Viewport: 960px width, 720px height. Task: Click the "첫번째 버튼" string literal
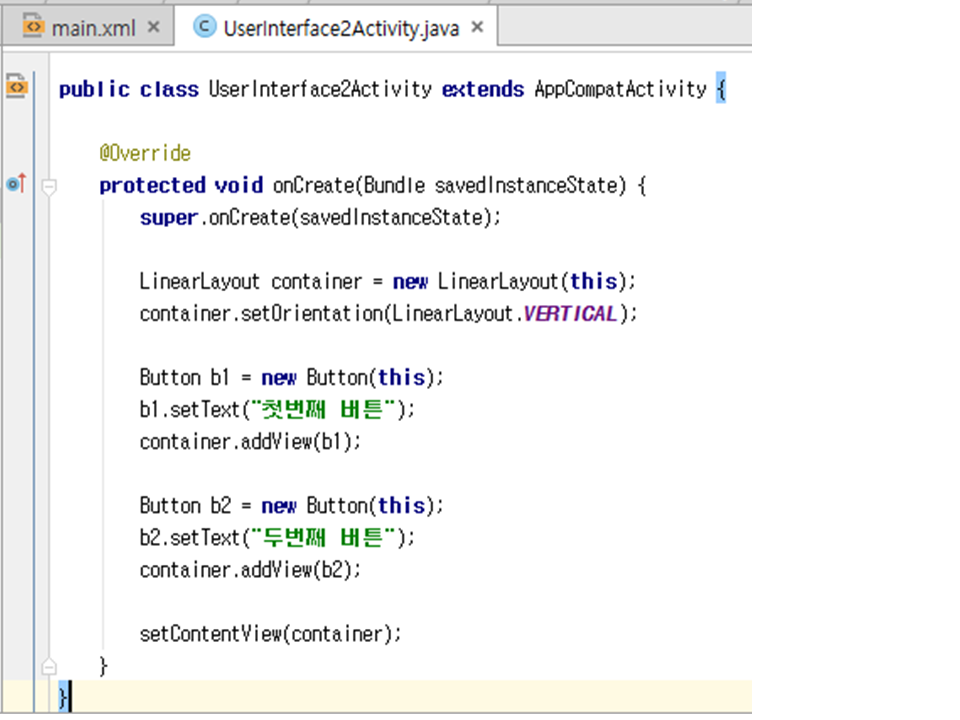330,409
